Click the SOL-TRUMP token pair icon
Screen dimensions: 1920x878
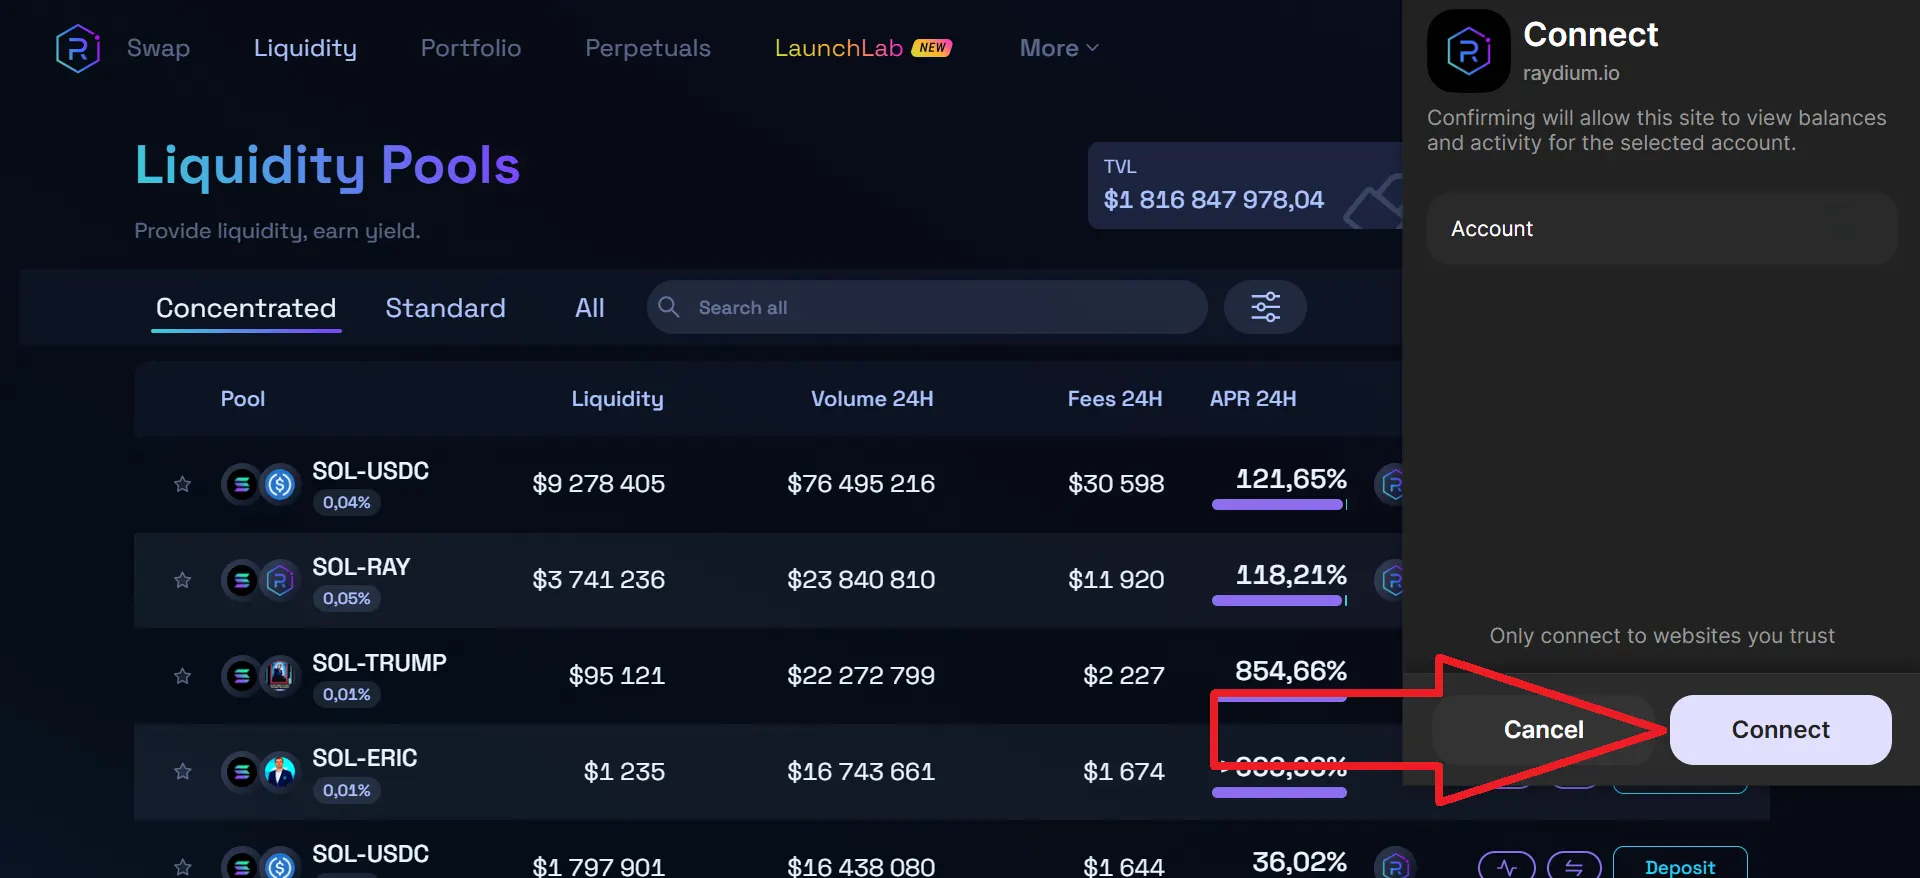point(261,676)
